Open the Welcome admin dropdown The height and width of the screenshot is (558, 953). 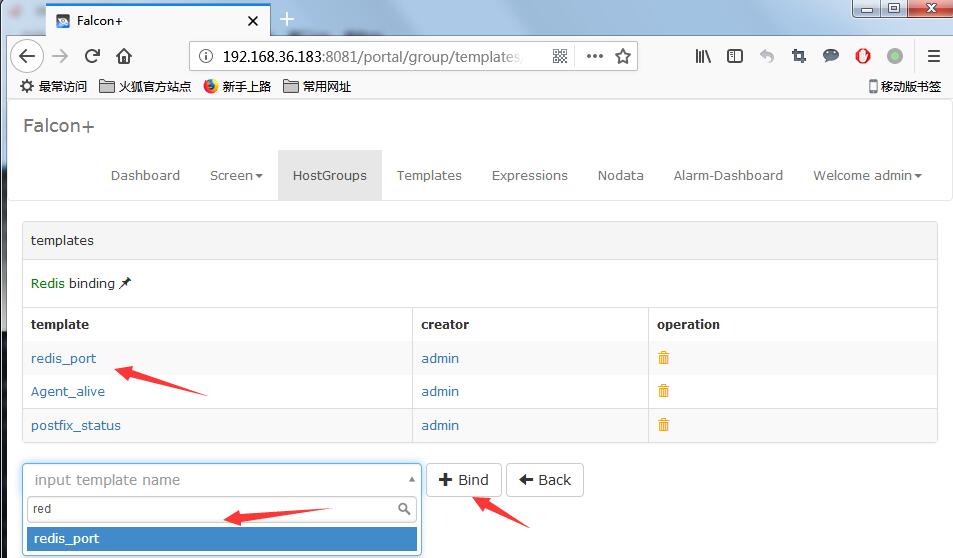click(867, 175)
